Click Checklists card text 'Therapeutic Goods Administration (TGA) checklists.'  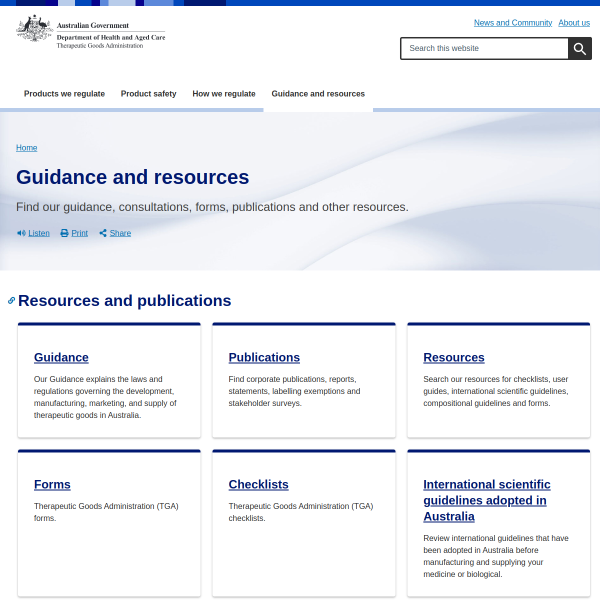[x=301, y=512]
